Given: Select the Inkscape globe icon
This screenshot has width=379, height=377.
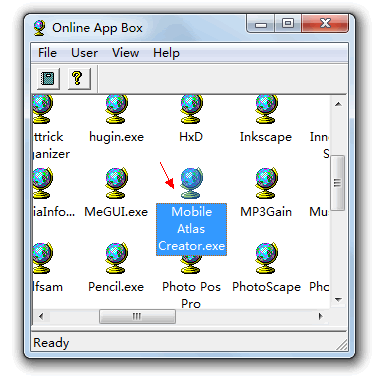Looking at the screenshot, I should point(266,109).
